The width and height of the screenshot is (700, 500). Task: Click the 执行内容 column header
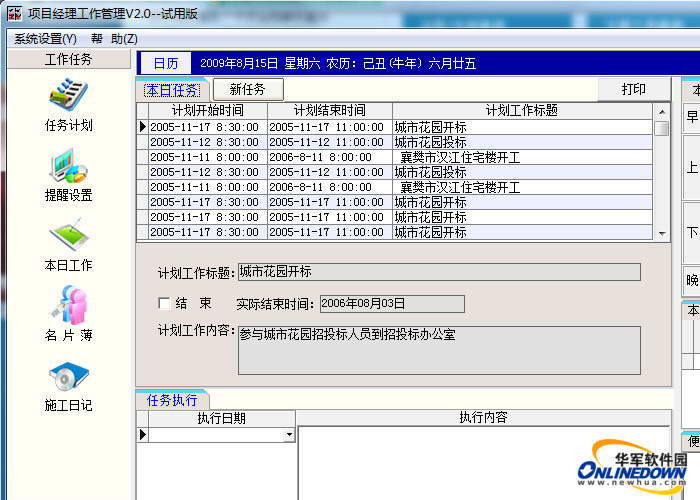click(x=484, y=417)
